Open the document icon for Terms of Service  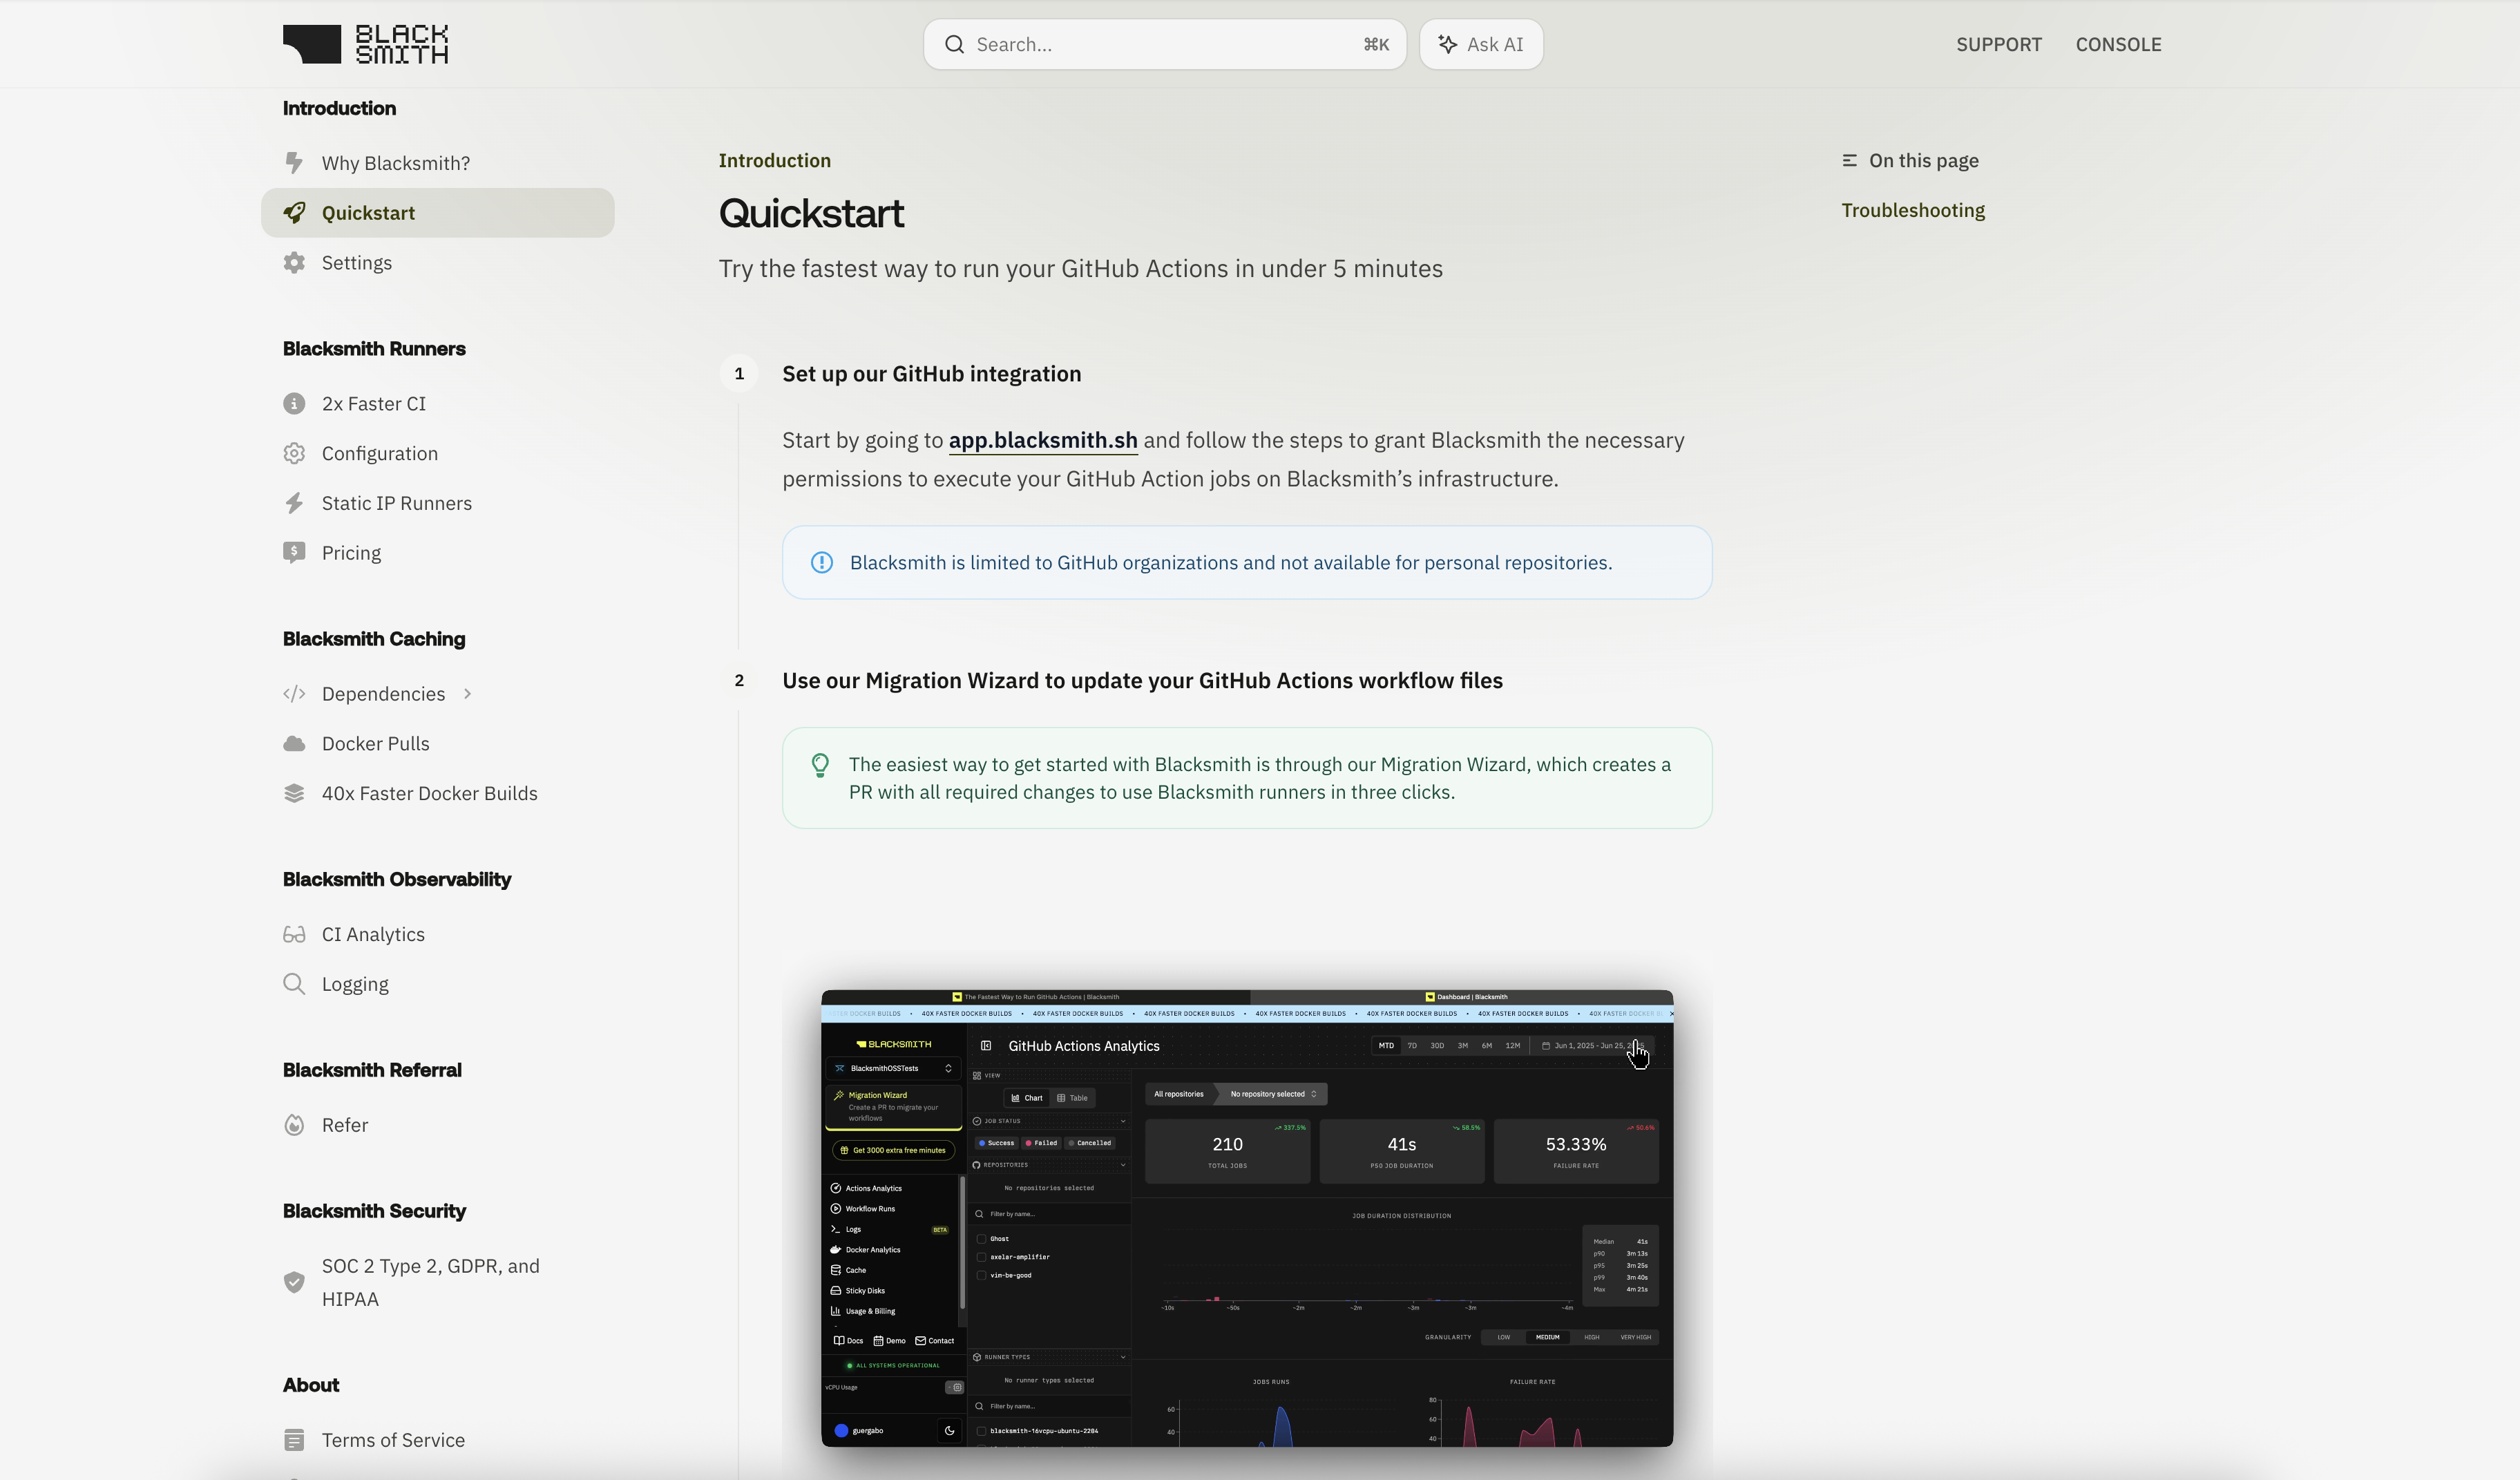294,1440
